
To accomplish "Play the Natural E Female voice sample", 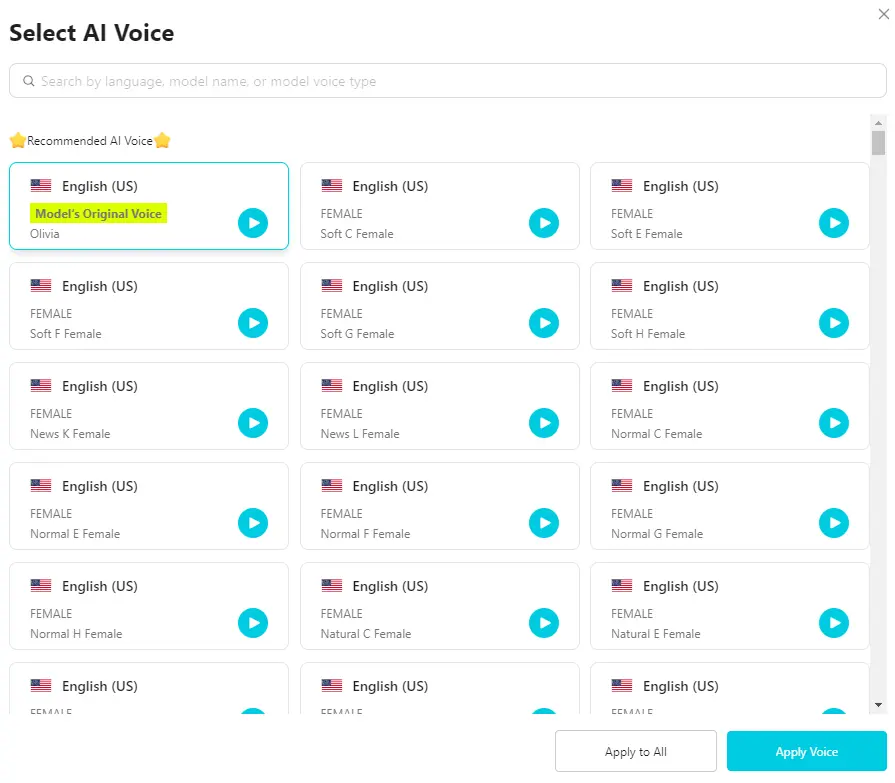I will (834, 623).
